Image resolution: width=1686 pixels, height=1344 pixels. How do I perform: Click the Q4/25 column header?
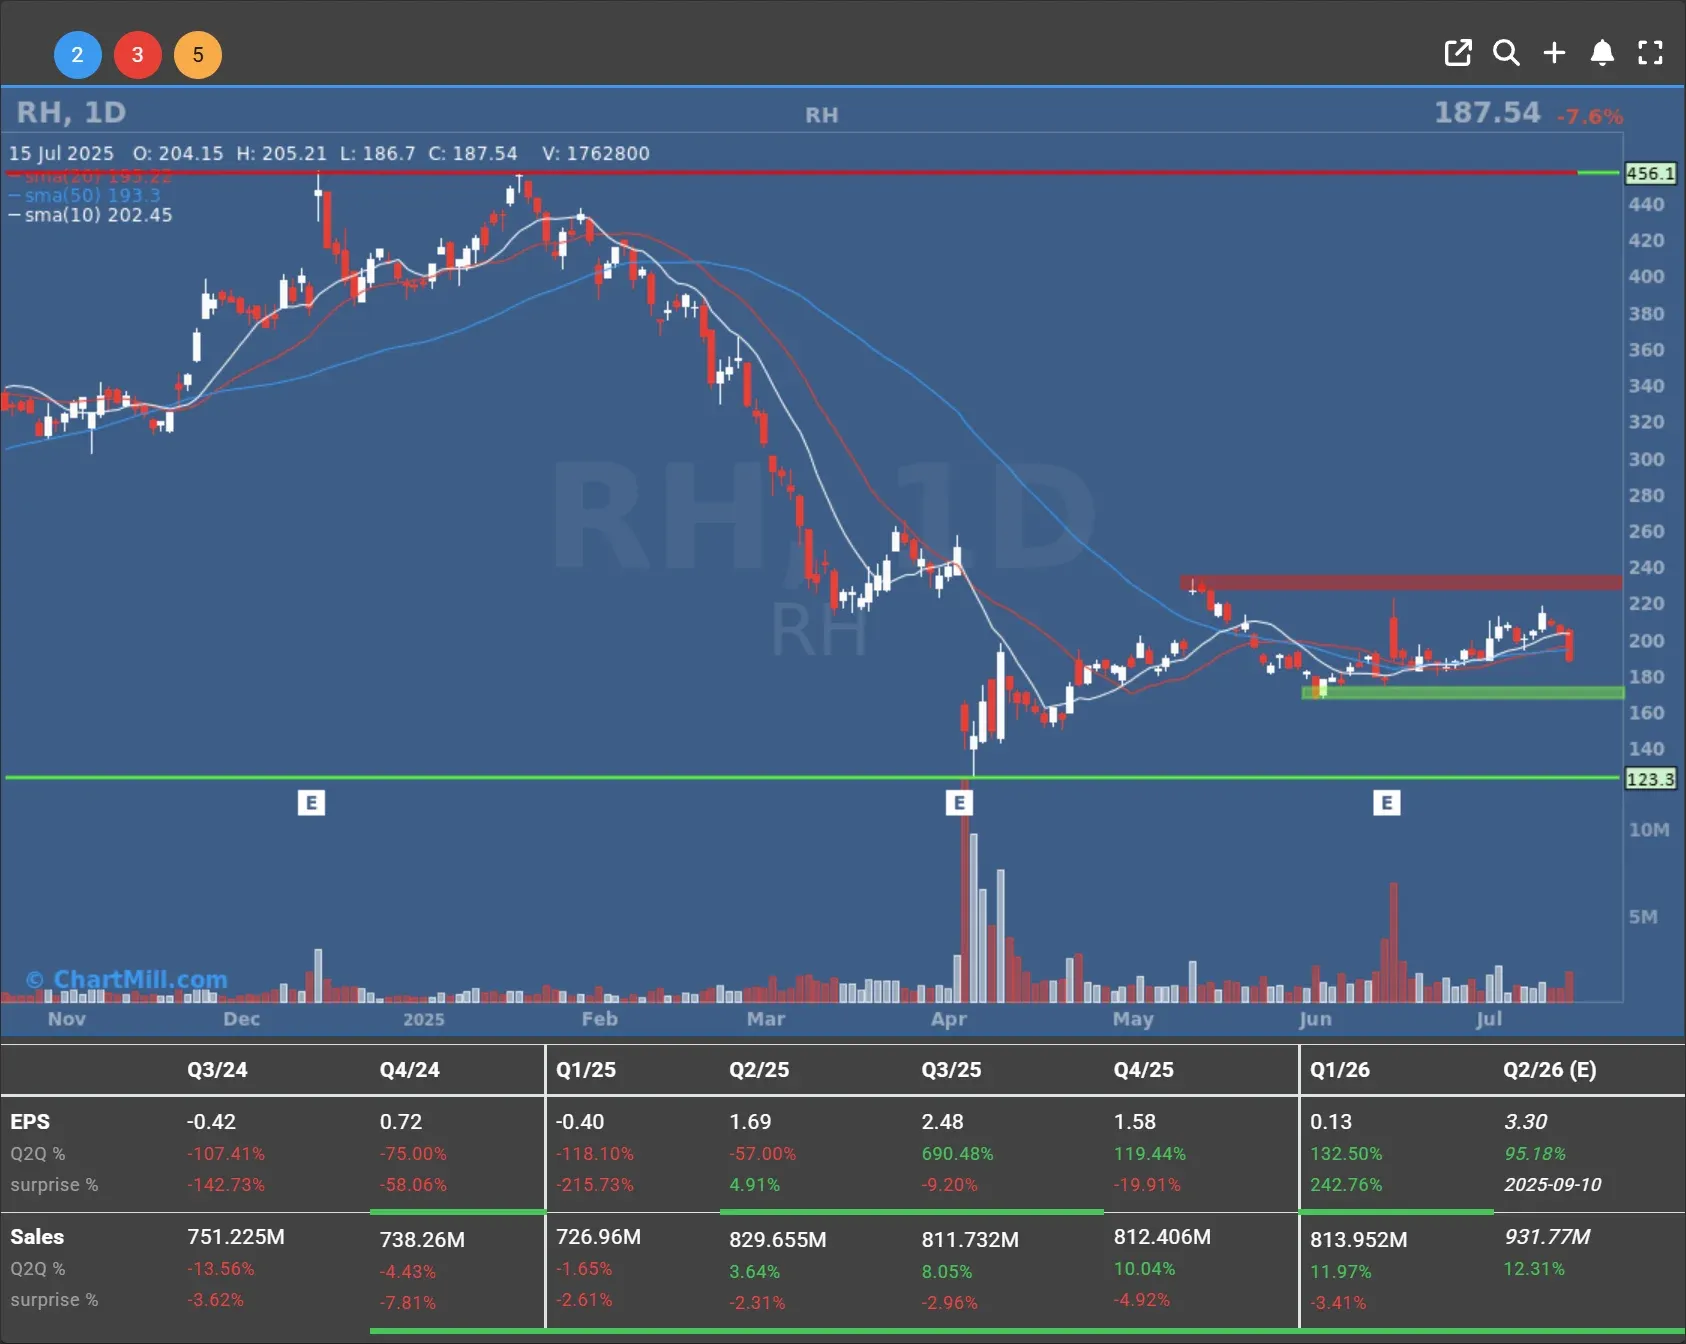(x=1144, y=1070)
